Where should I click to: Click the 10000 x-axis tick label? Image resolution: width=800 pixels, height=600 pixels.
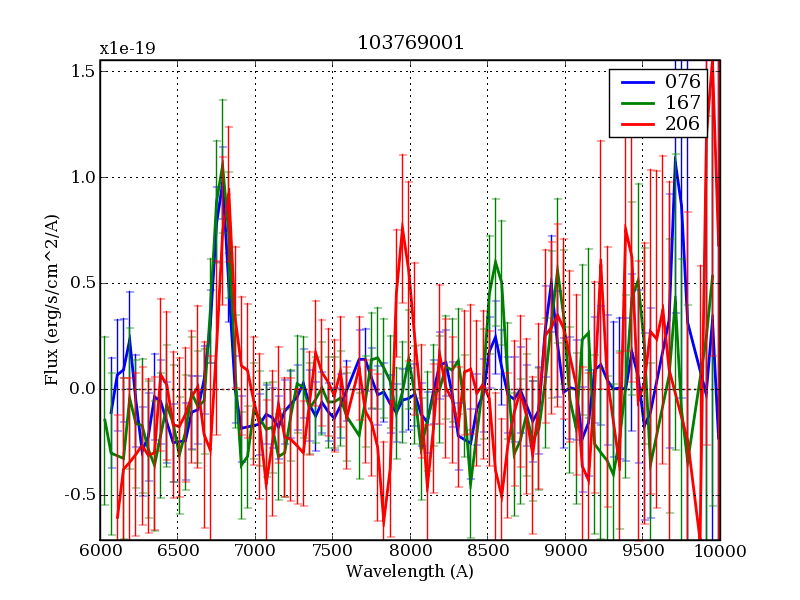click(719, 551)
